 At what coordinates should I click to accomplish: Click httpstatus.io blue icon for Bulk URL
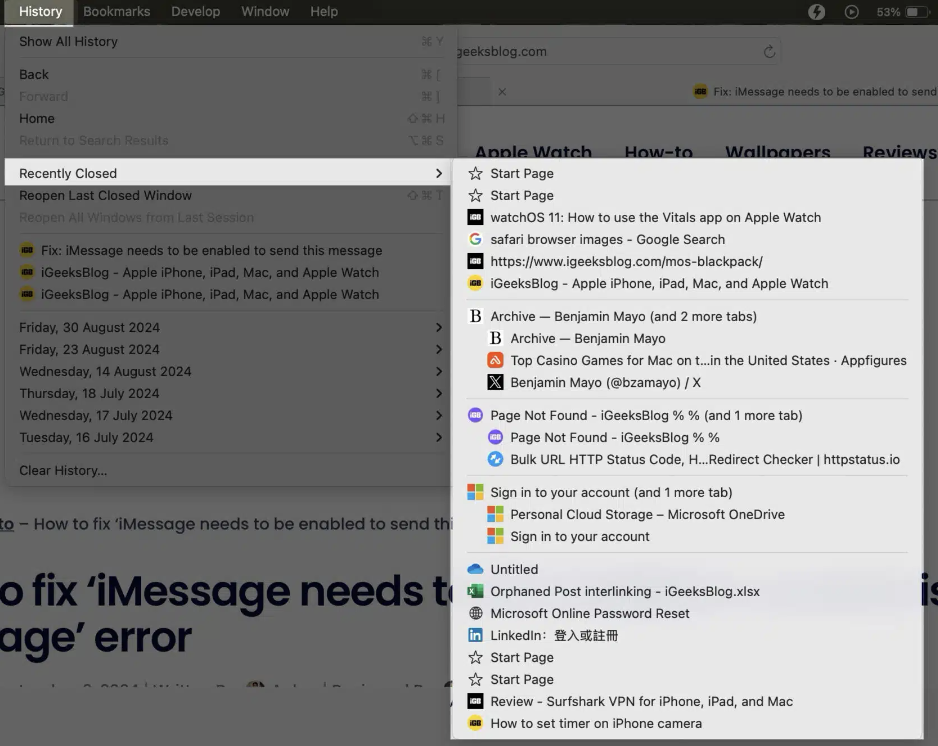(x=495, y=459)
